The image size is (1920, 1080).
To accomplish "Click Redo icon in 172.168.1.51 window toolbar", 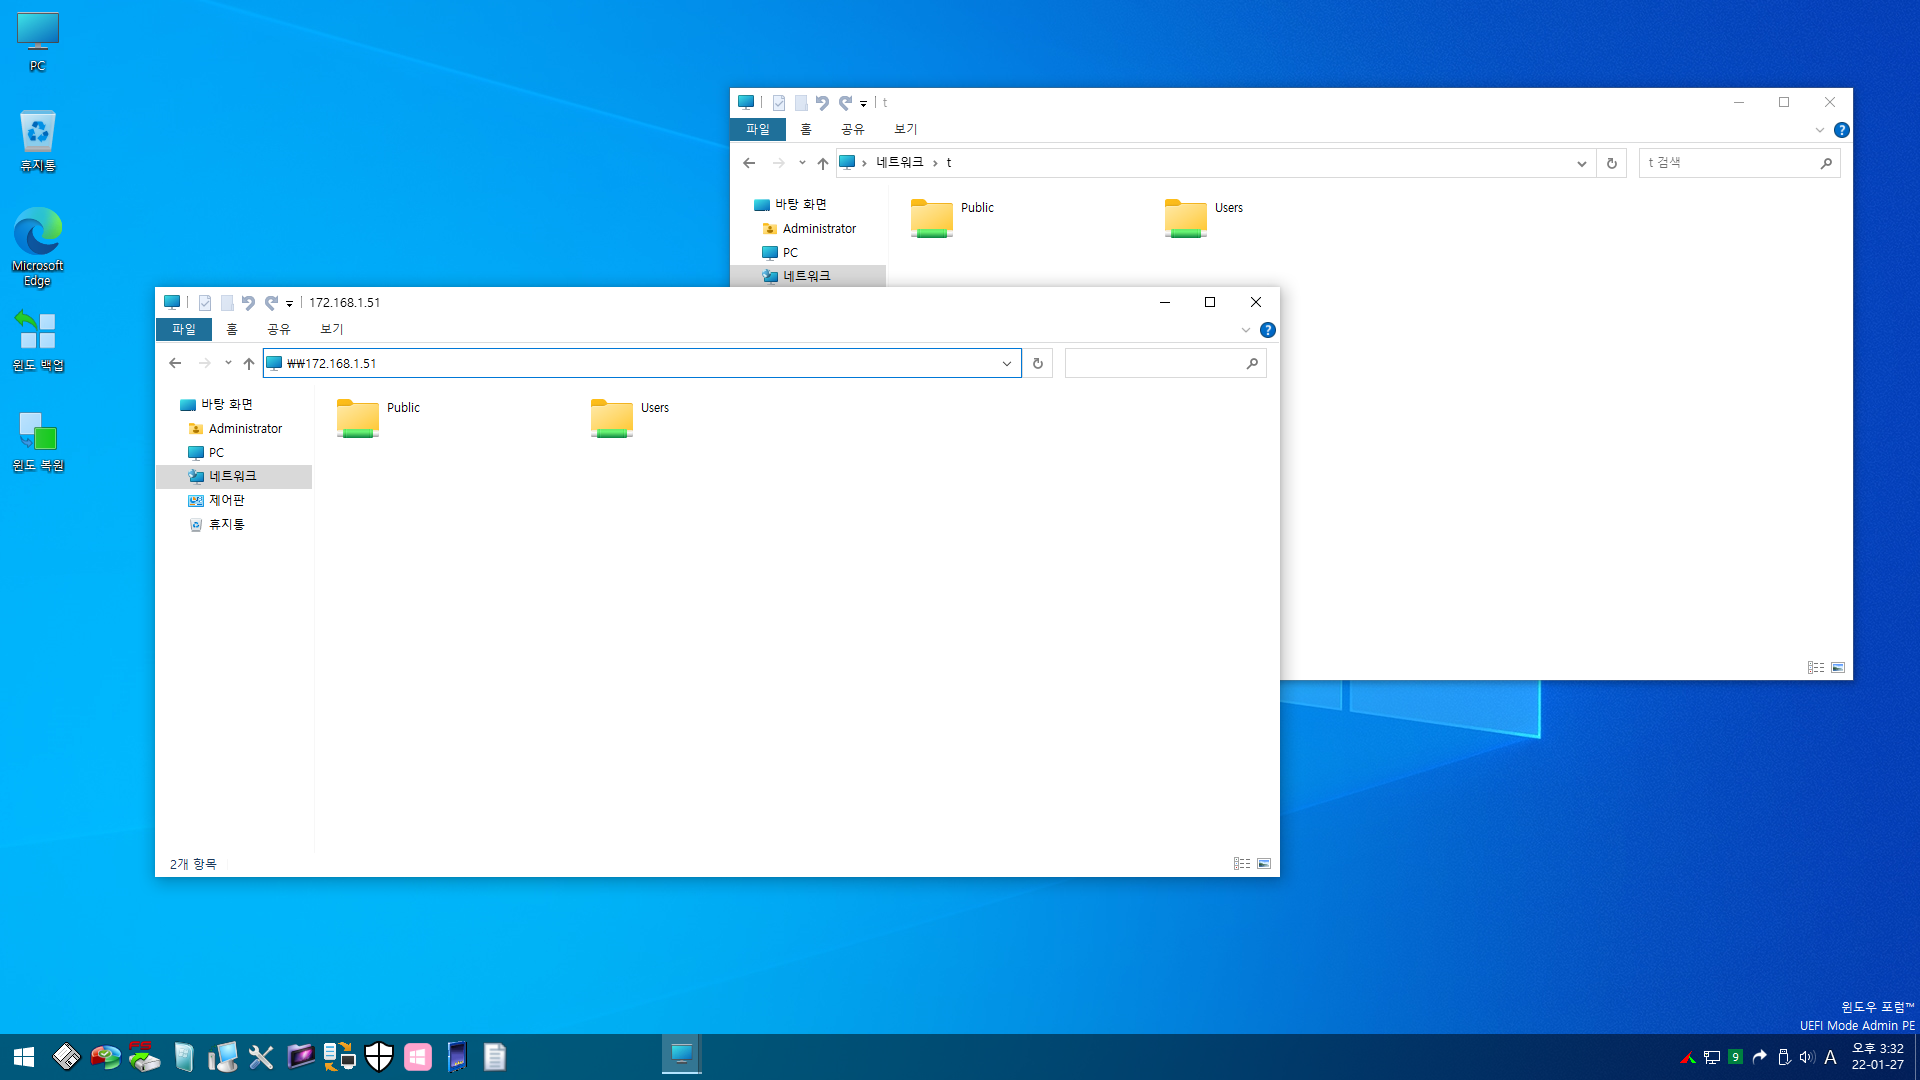I will [271, 303].
